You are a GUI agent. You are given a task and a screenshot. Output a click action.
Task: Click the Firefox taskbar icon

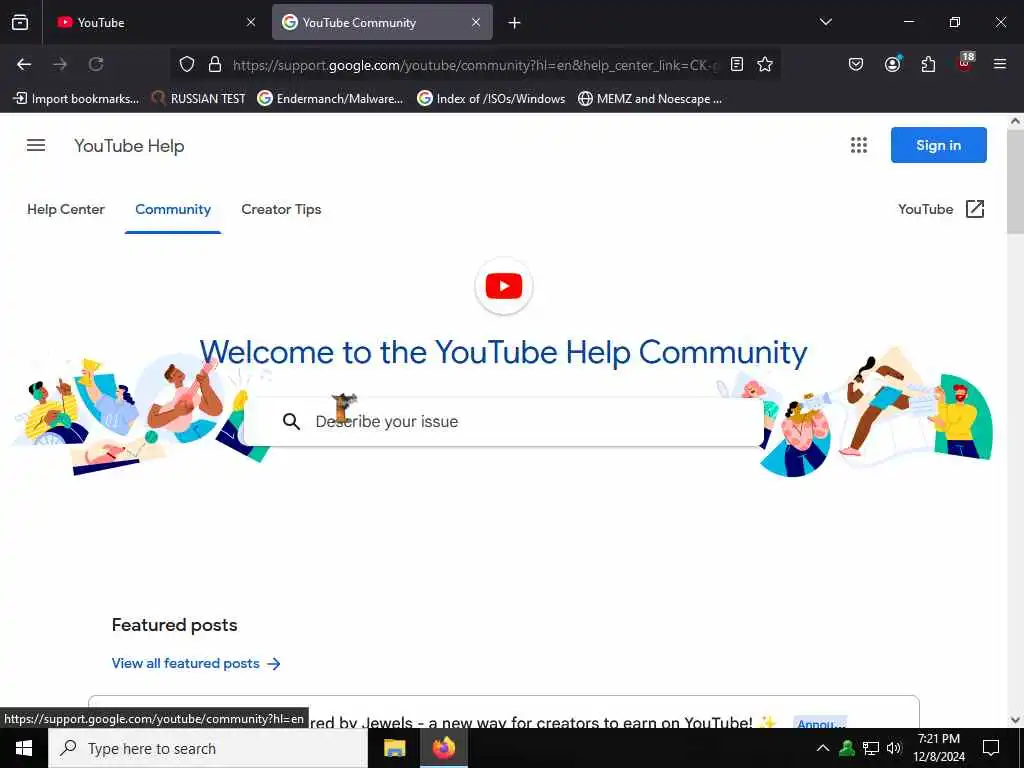pyautogui.click(x=443, y=748)
